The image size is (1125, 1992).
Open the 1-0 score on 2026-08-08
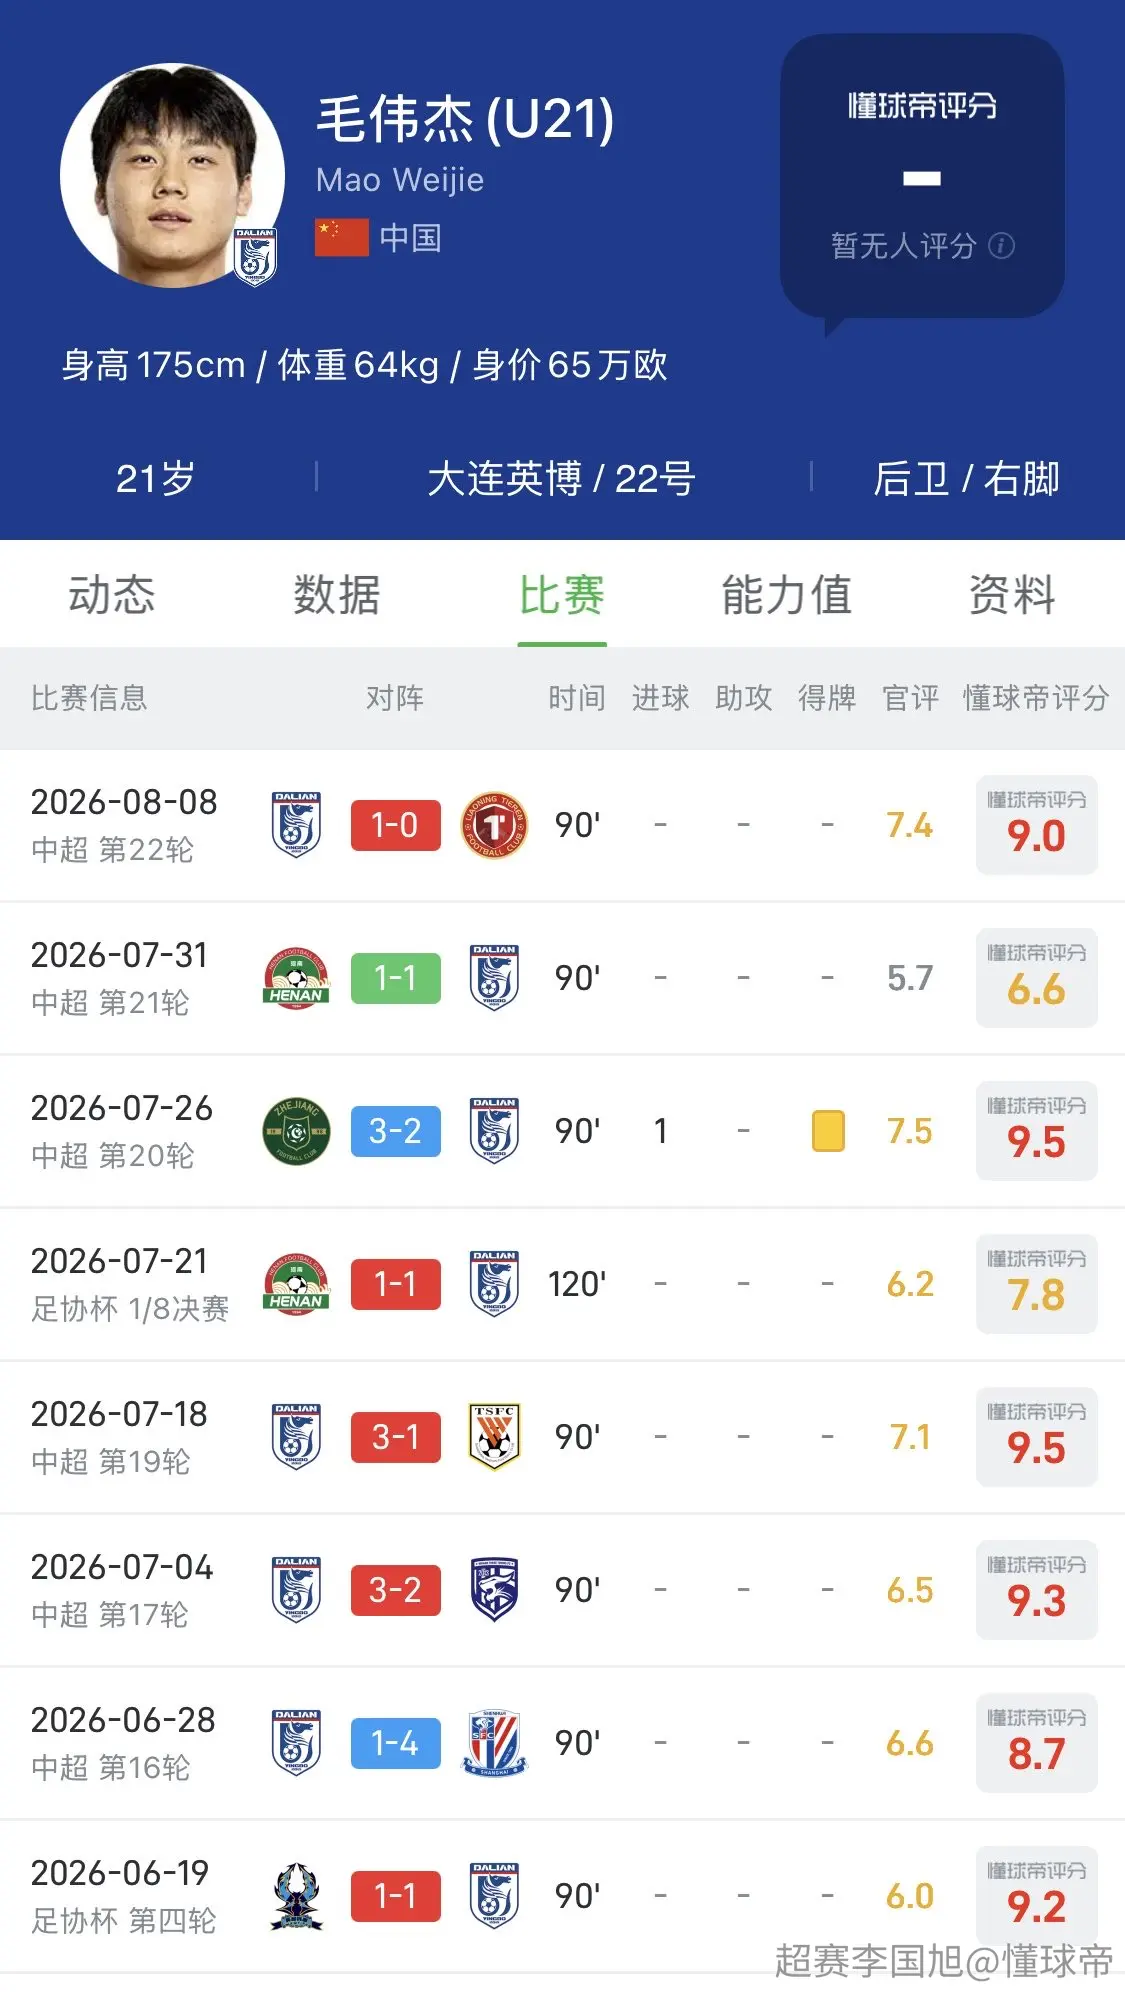click(x=395, y=825)
